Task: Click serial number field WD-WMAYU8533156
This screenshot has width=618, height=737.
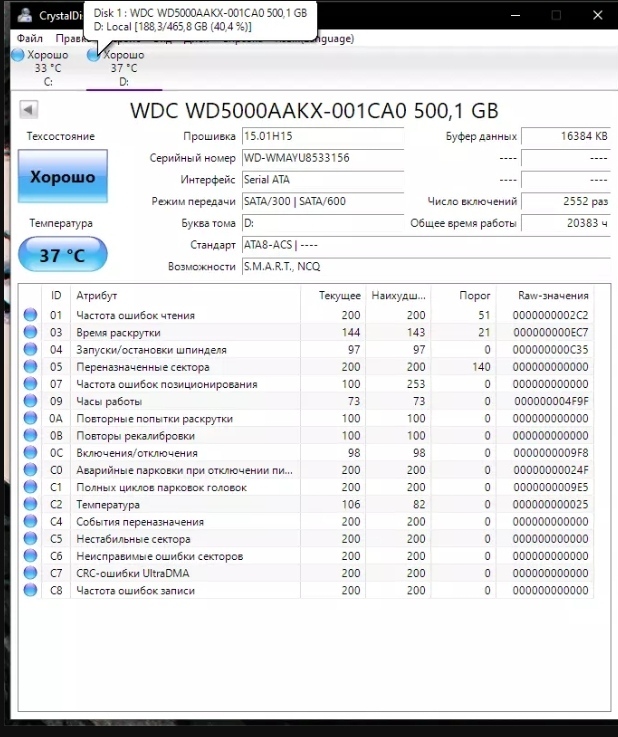Action: [x=323, y=158]
